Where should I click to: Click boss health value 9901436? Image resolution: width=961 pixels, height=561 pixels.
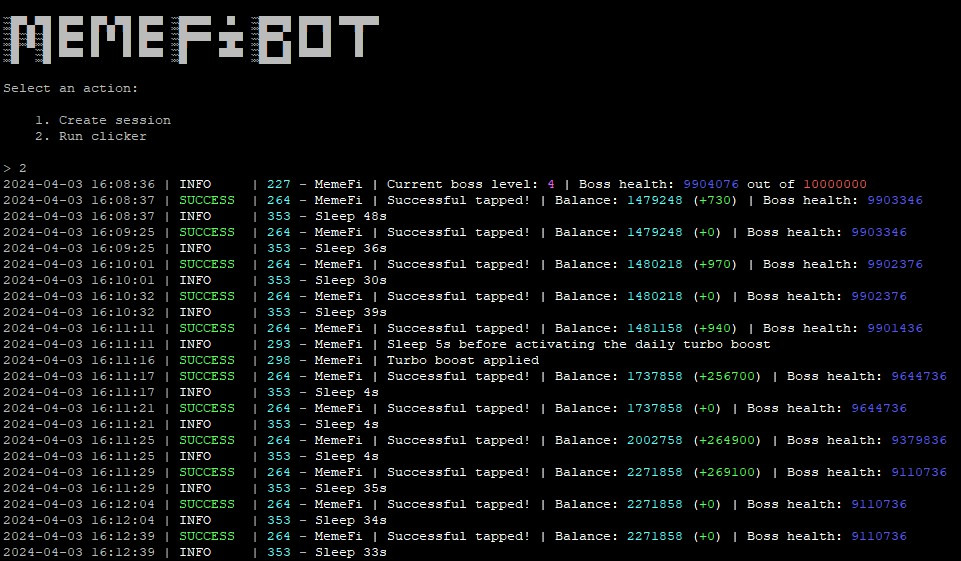(895, 328)
